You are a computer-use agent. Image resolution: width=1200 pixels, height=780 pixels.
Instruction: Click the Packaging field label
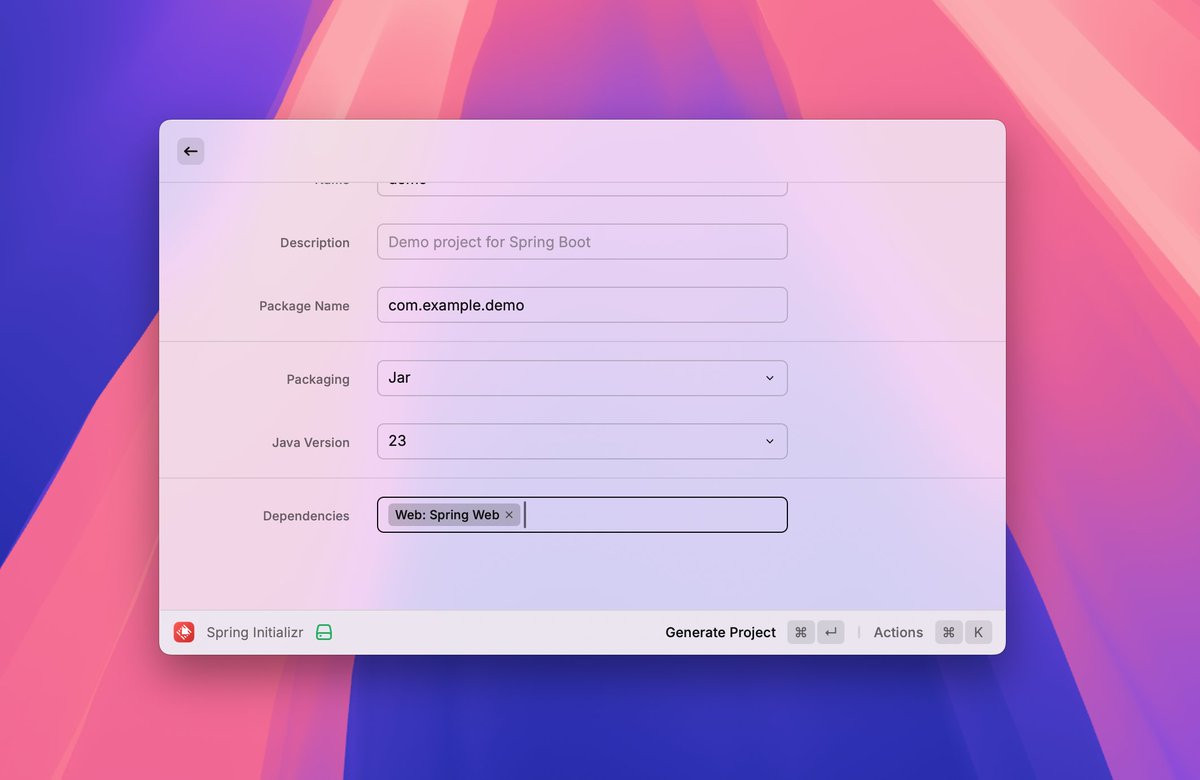coord(318,379)
